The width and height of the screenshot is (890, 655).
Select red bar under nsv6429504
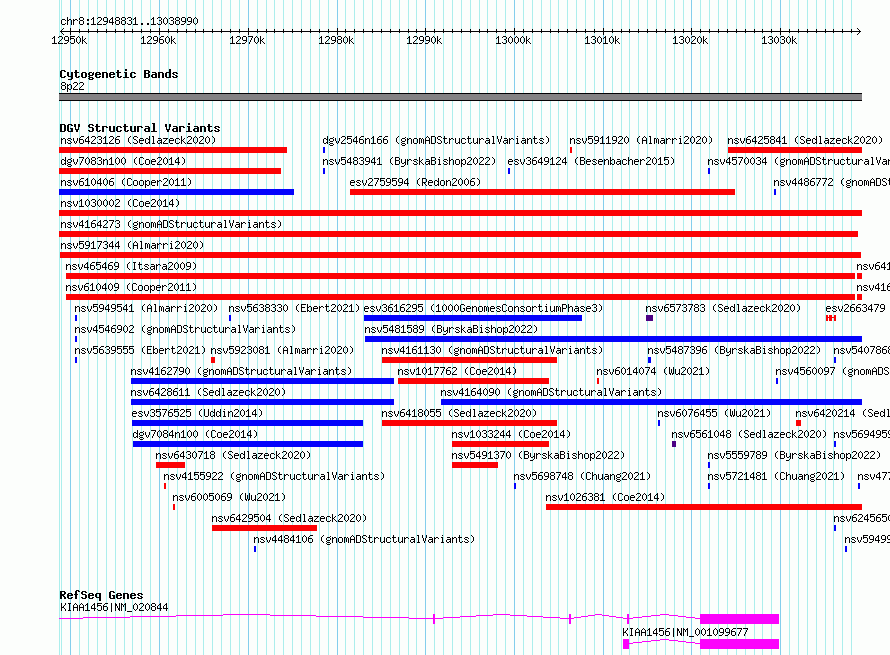(x=265, y=528)
